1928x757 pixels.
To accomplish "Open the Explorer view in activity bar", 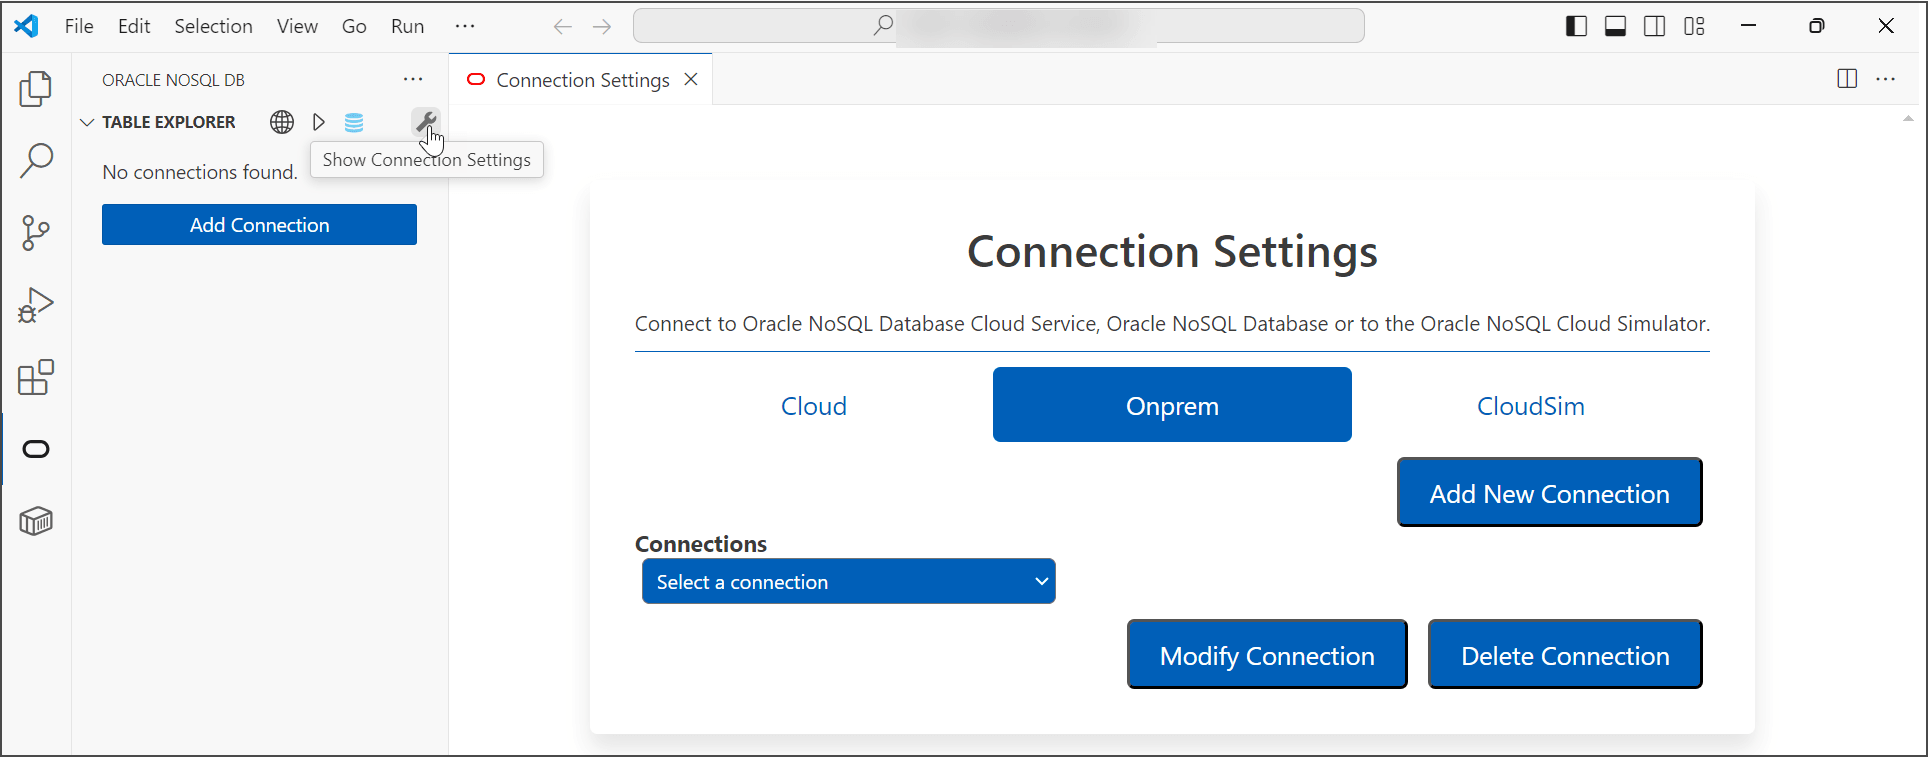I will coord(36,89).
